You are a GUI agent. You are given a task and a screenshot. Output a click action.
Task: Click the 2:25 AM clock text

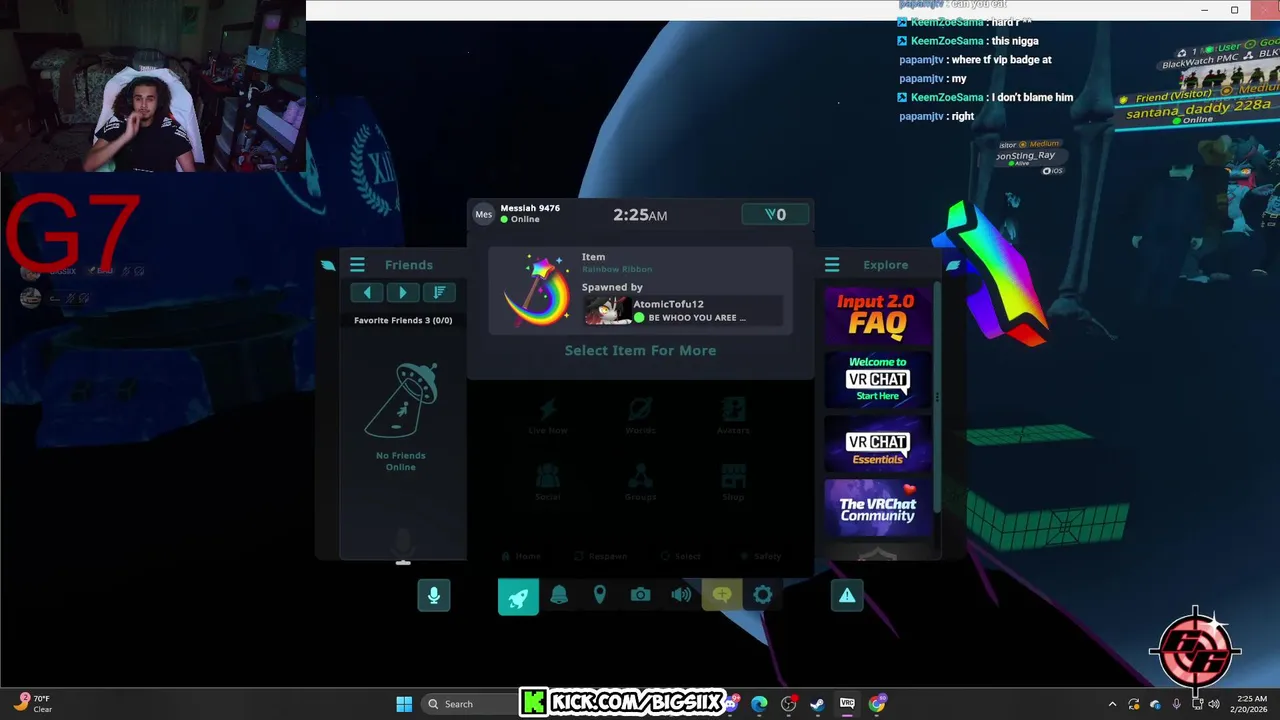640,215
